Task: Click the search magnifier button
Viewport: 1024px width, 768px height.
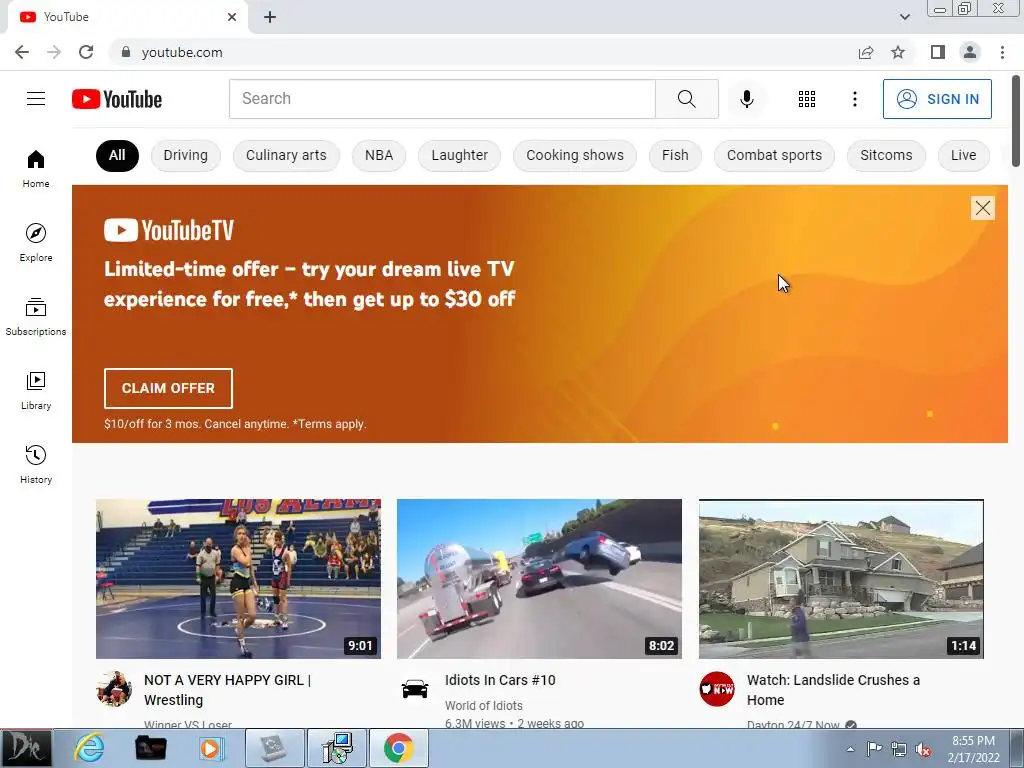Action: 686,99
